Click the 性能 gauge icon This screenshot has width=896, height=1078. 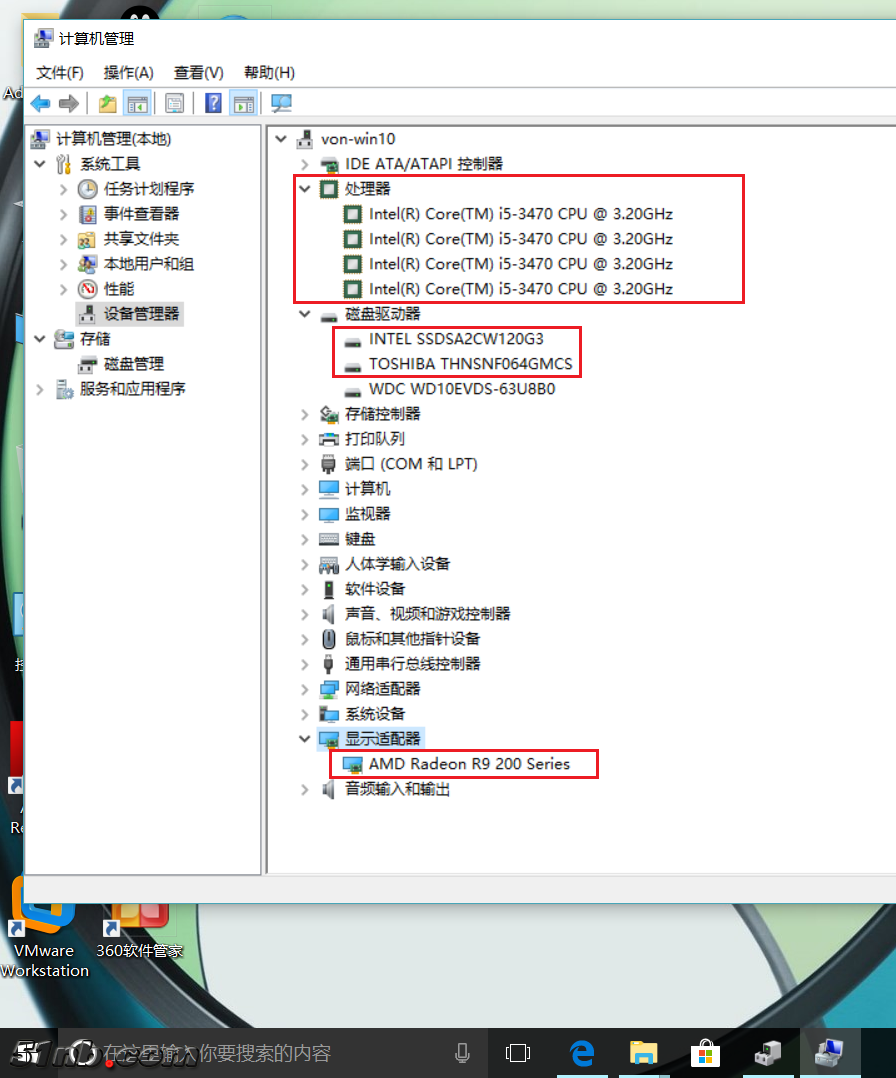click(87, 289)
